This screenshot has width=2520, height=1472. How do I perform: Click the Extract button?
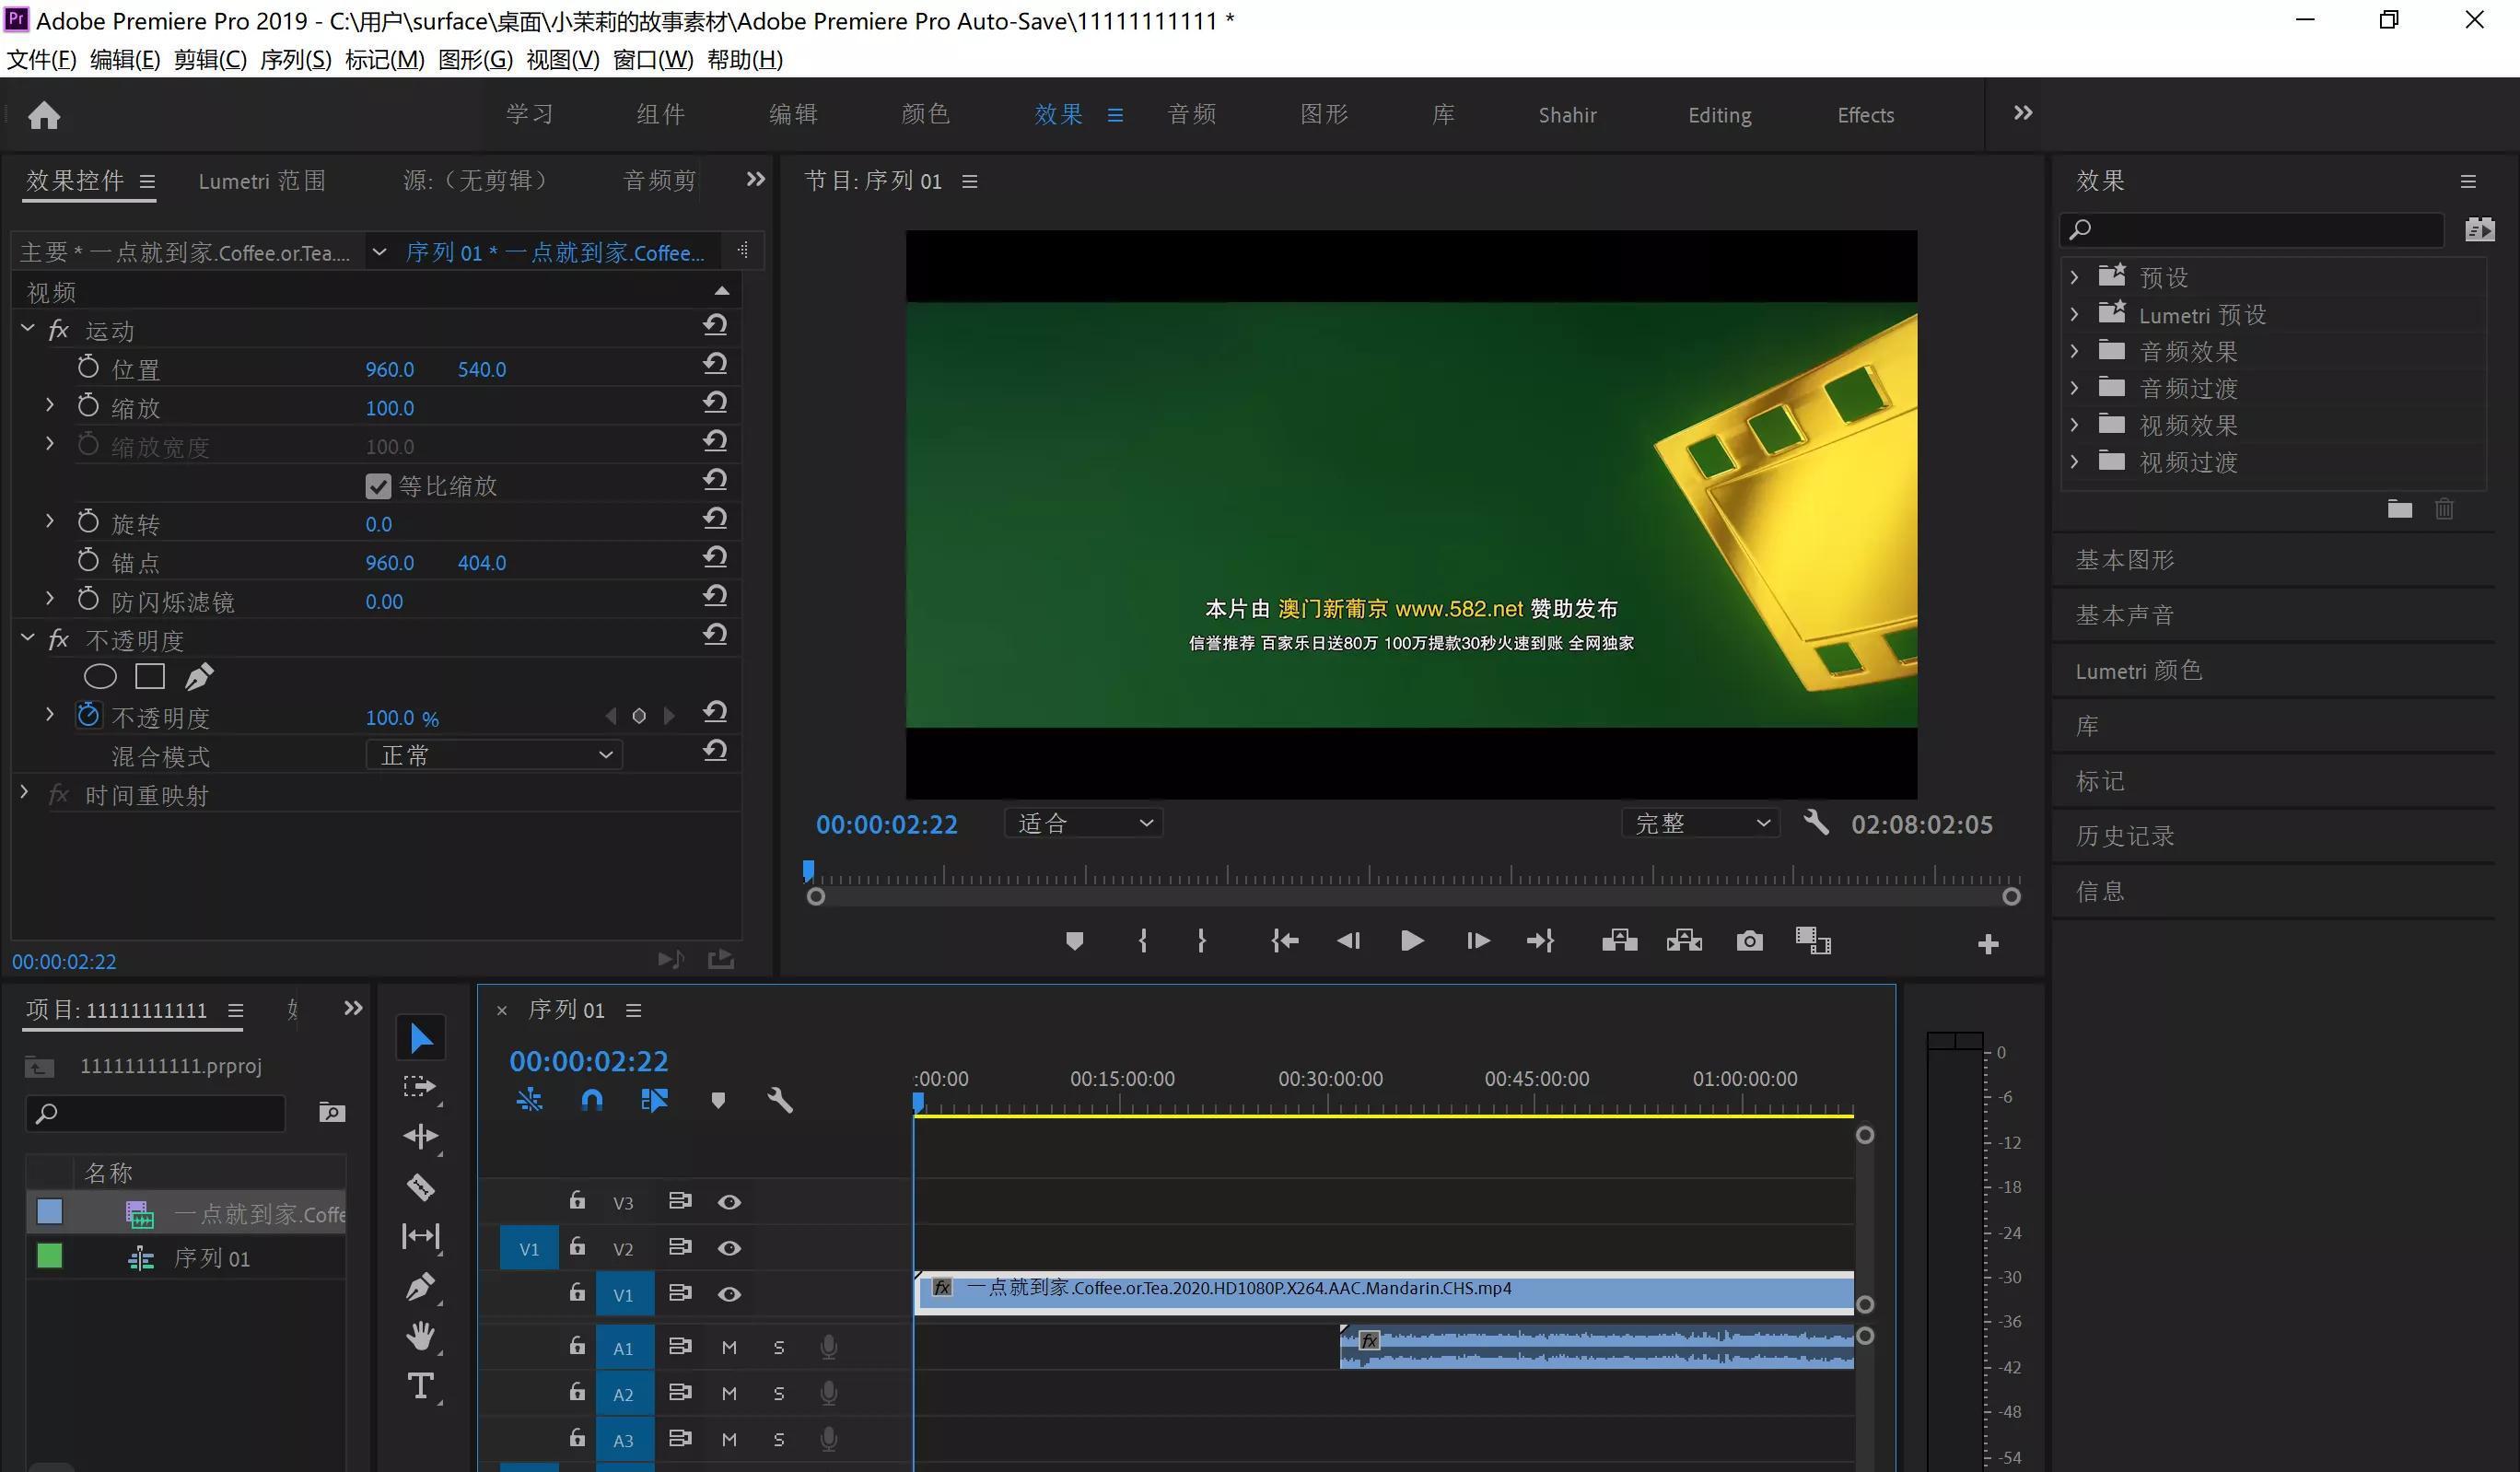coord(1685,941)
